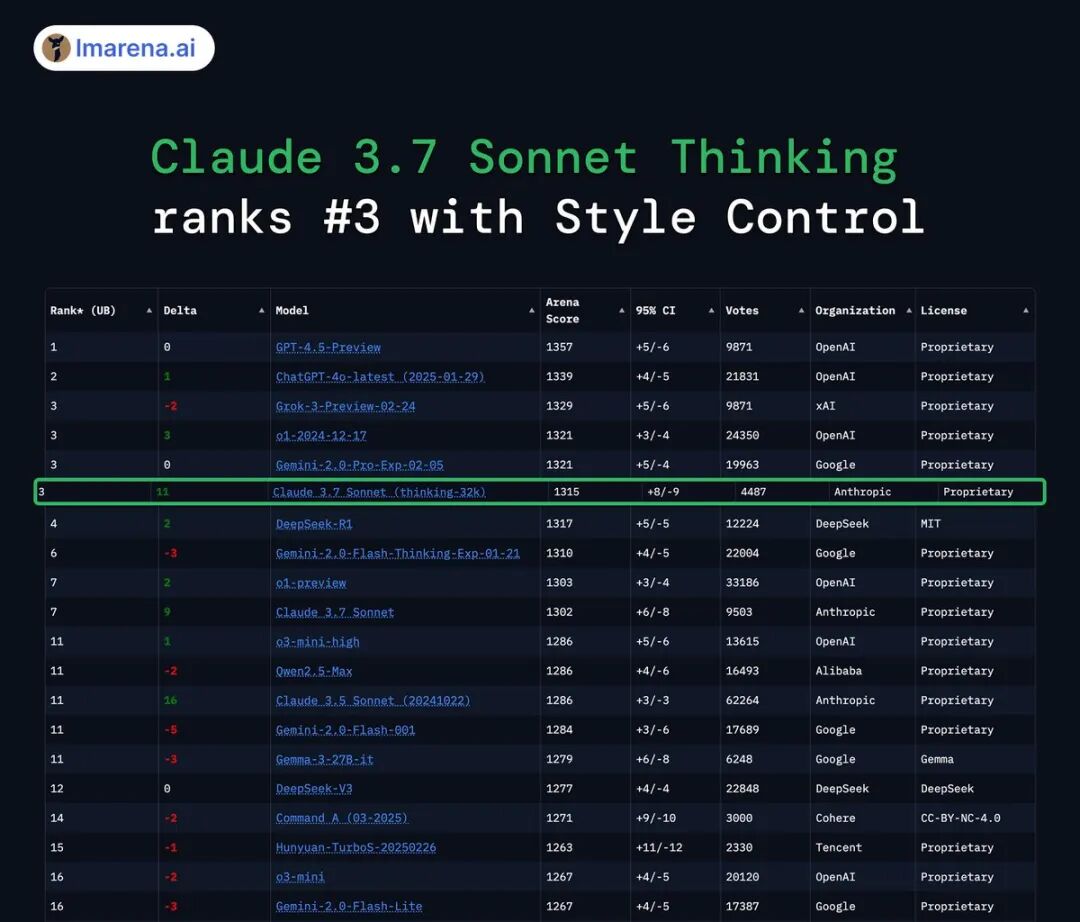Open ChatGPT-4o-latest (2025-01-29) link
The image size is (1080, 922).
point(380,377)
